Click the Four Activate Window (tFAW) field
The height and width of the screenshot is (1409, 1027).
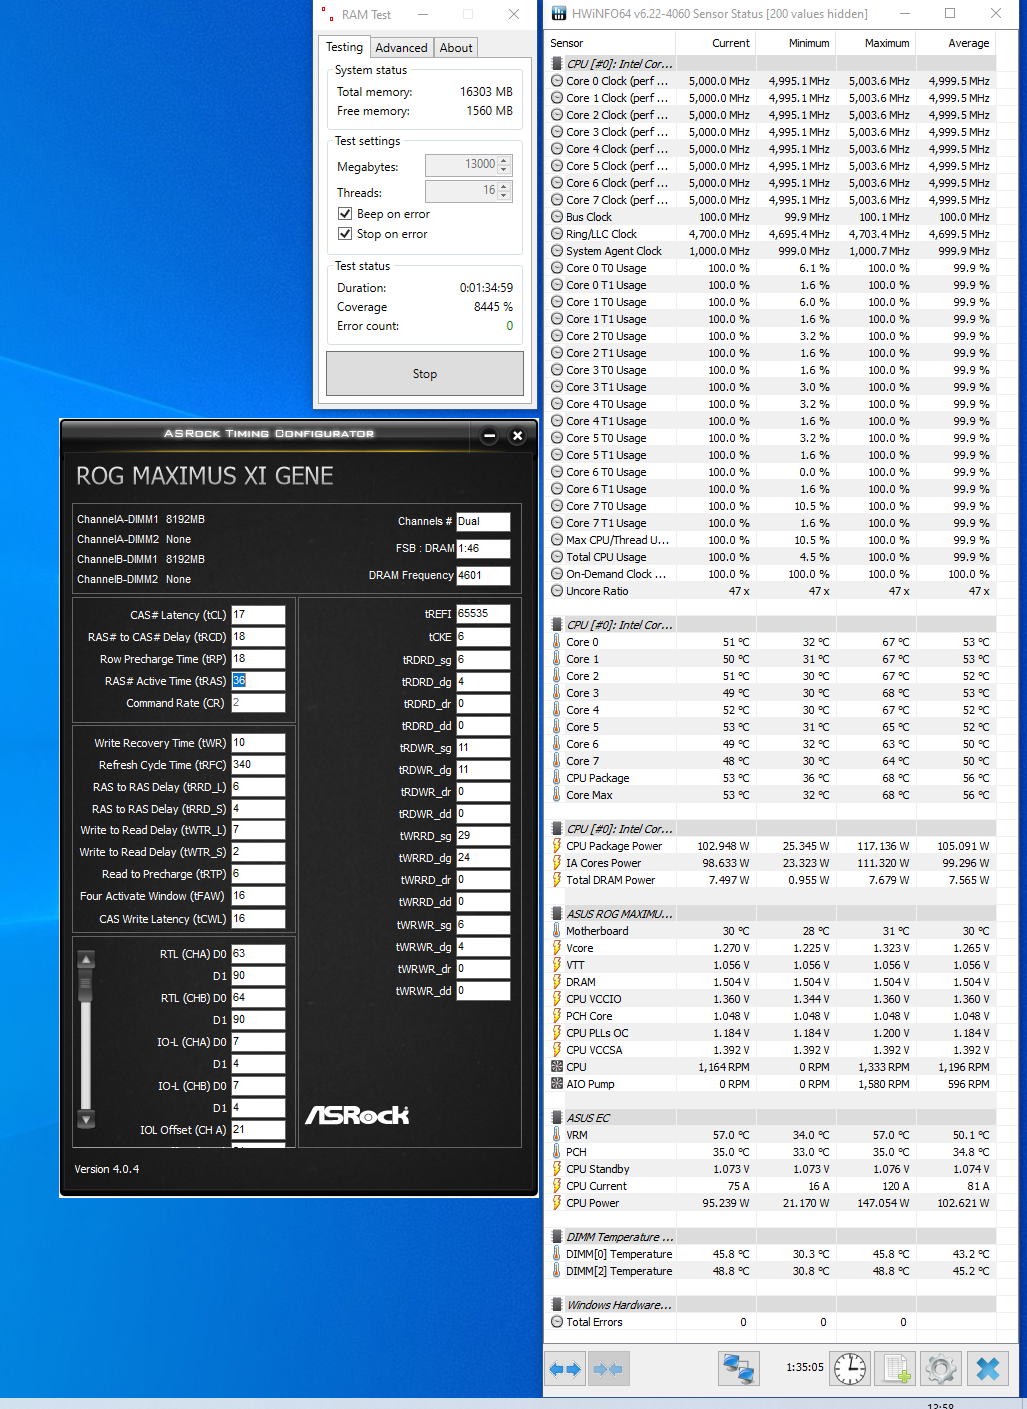pyautogui.click(x=258, y=896)
